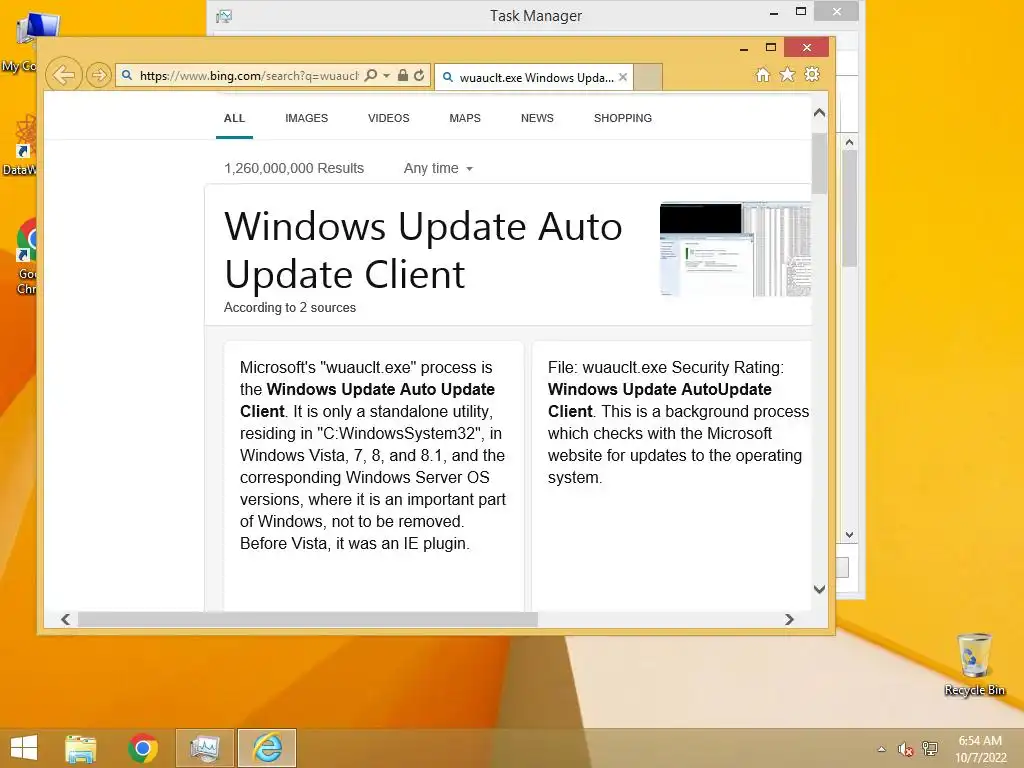The height and width of the screenshot is (768, 1024).
Task: Select the Recycle Bin desktop icon
Action: pyautogui.click(x=974, y=664)
